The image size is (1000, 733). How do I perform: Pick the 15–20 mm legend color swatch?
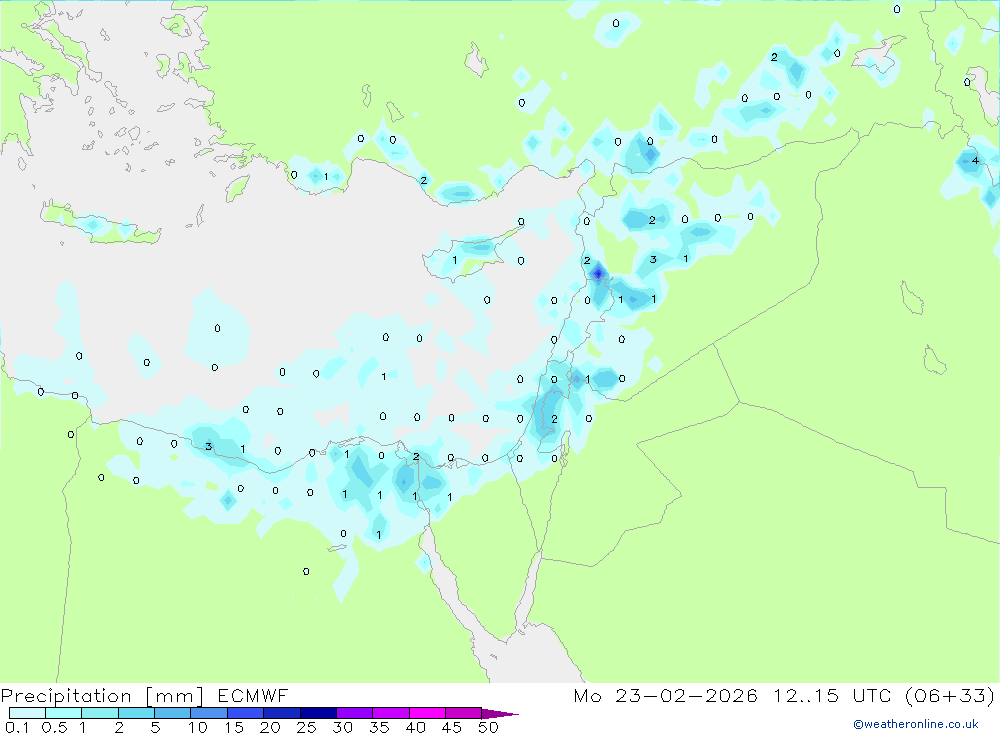click(246, 713)
